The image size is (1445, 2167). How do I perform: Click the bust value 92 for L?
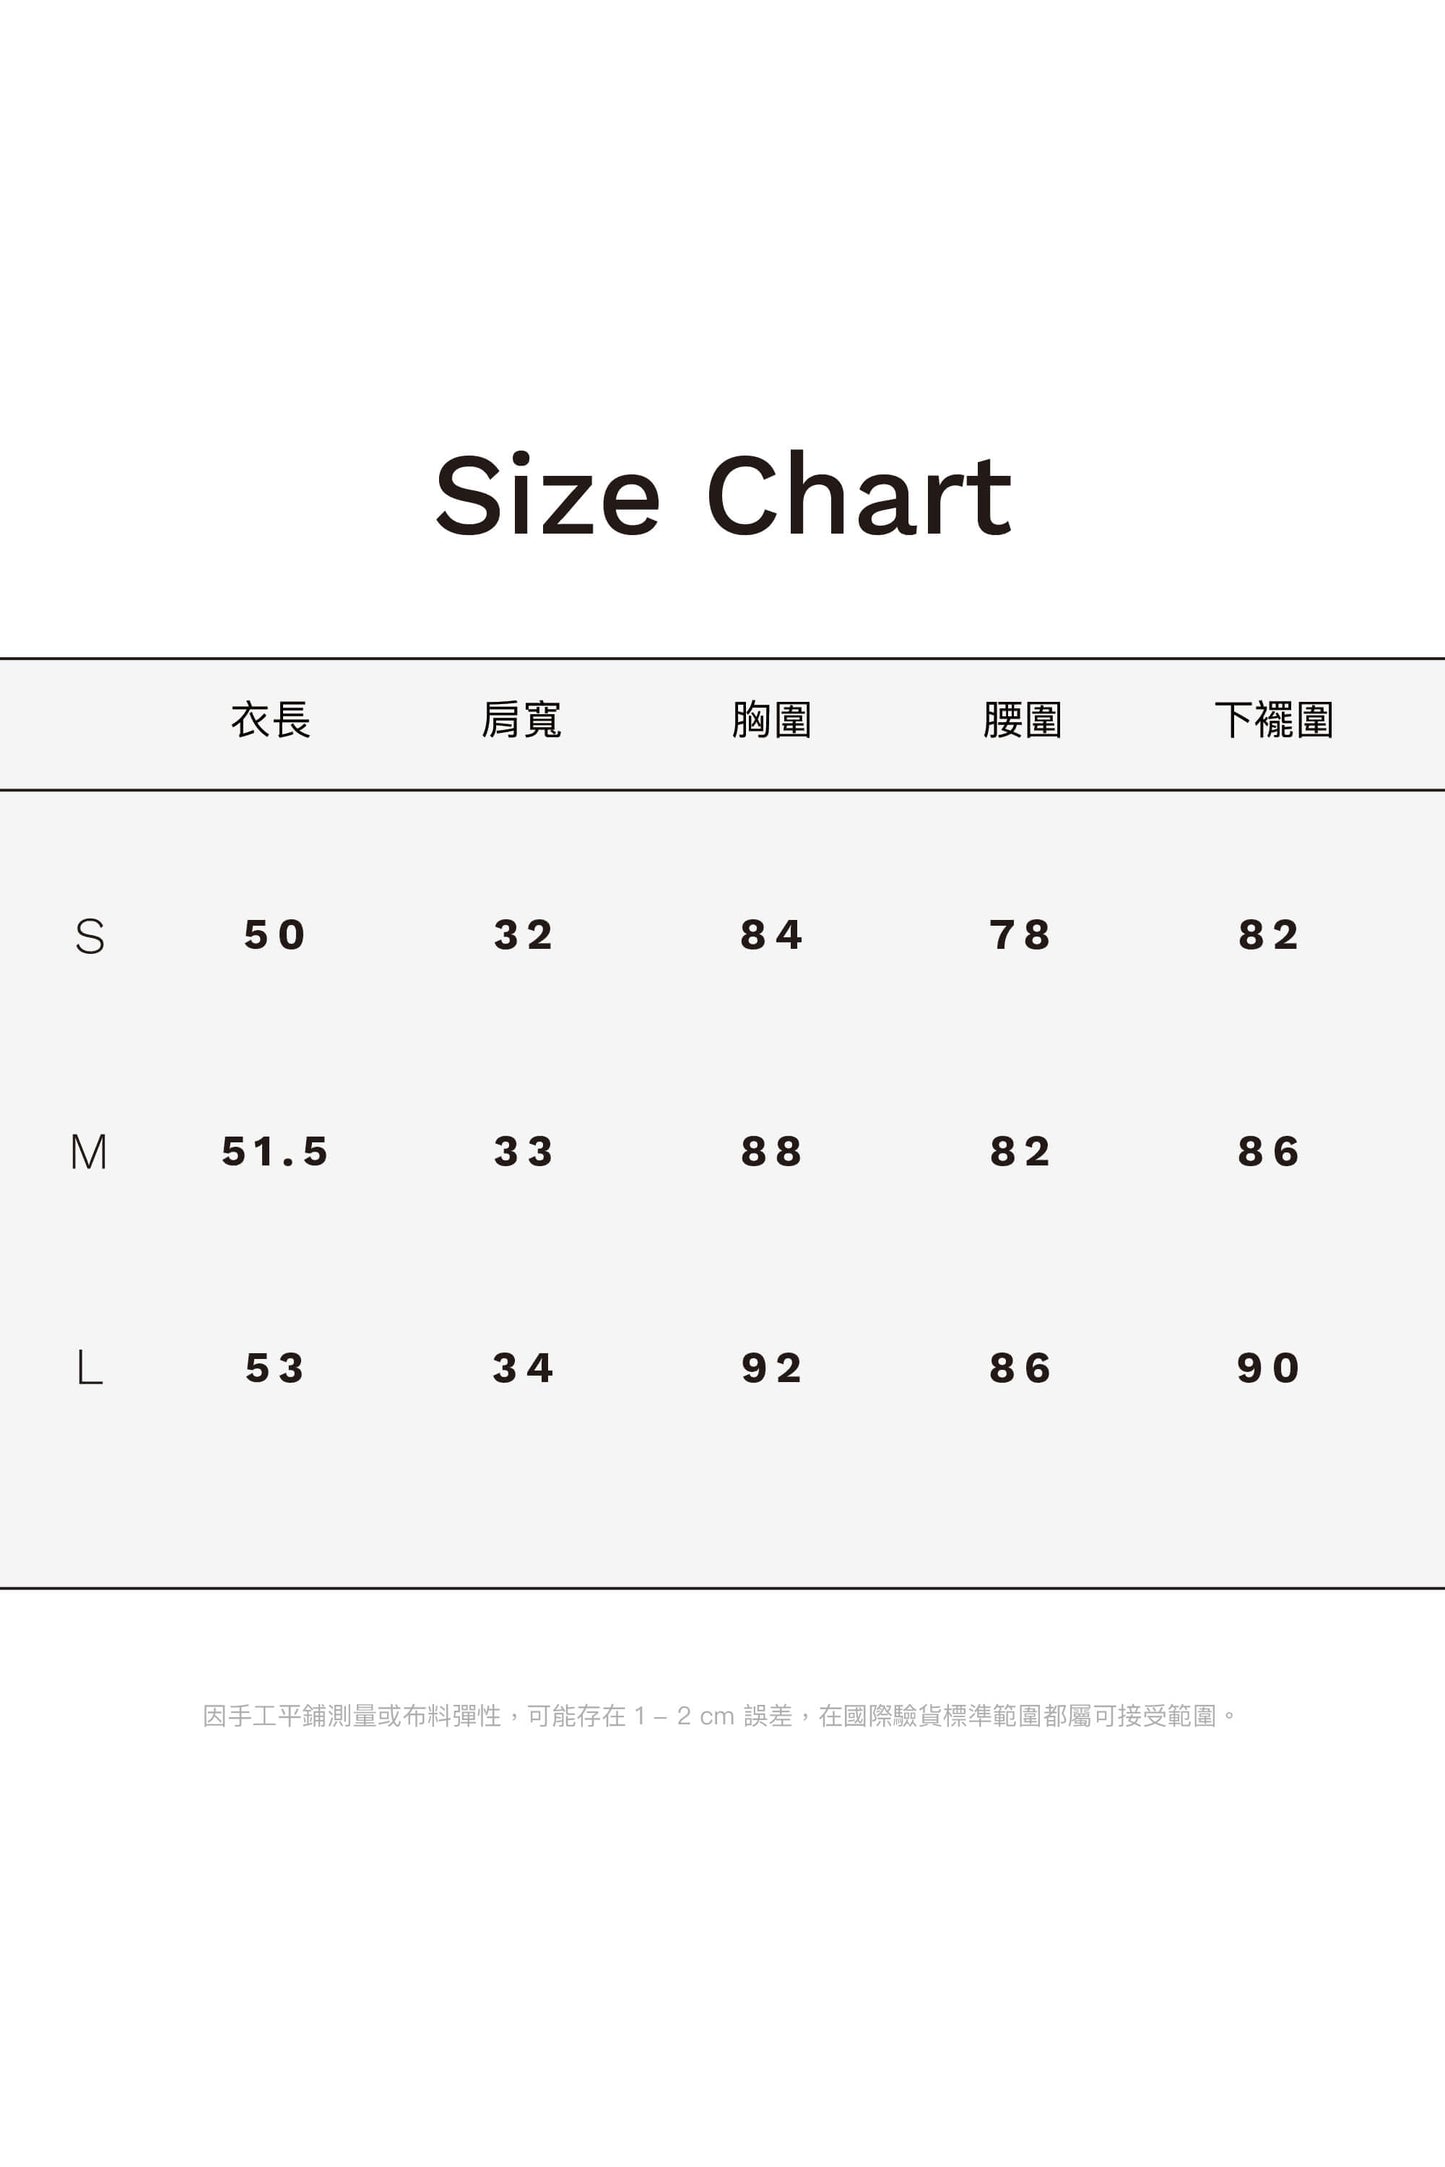pos(771,1368)
